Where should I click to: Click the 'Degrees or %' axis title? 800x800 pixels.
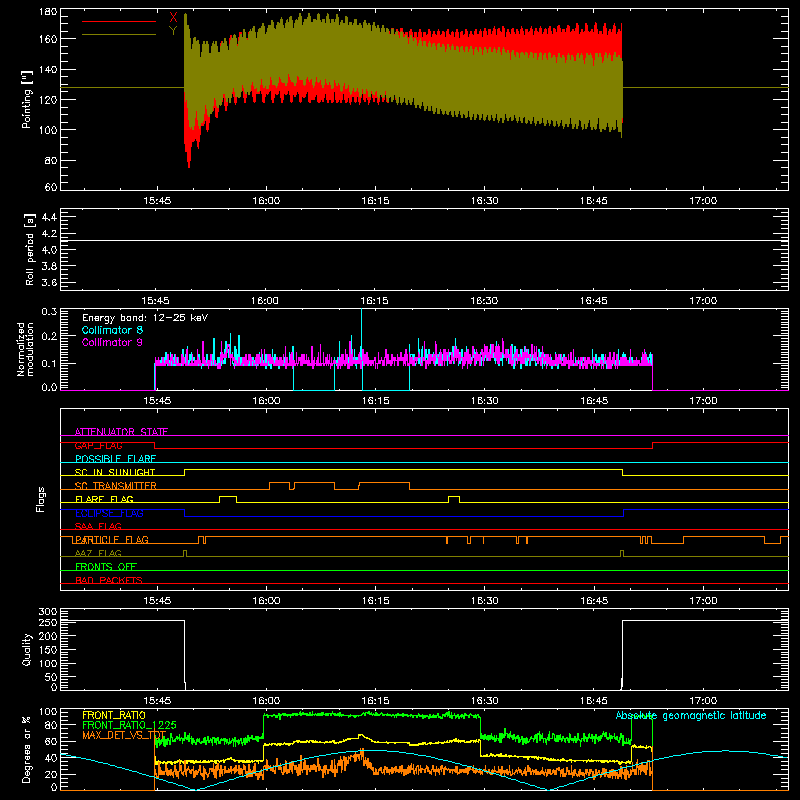click(27, 749)
